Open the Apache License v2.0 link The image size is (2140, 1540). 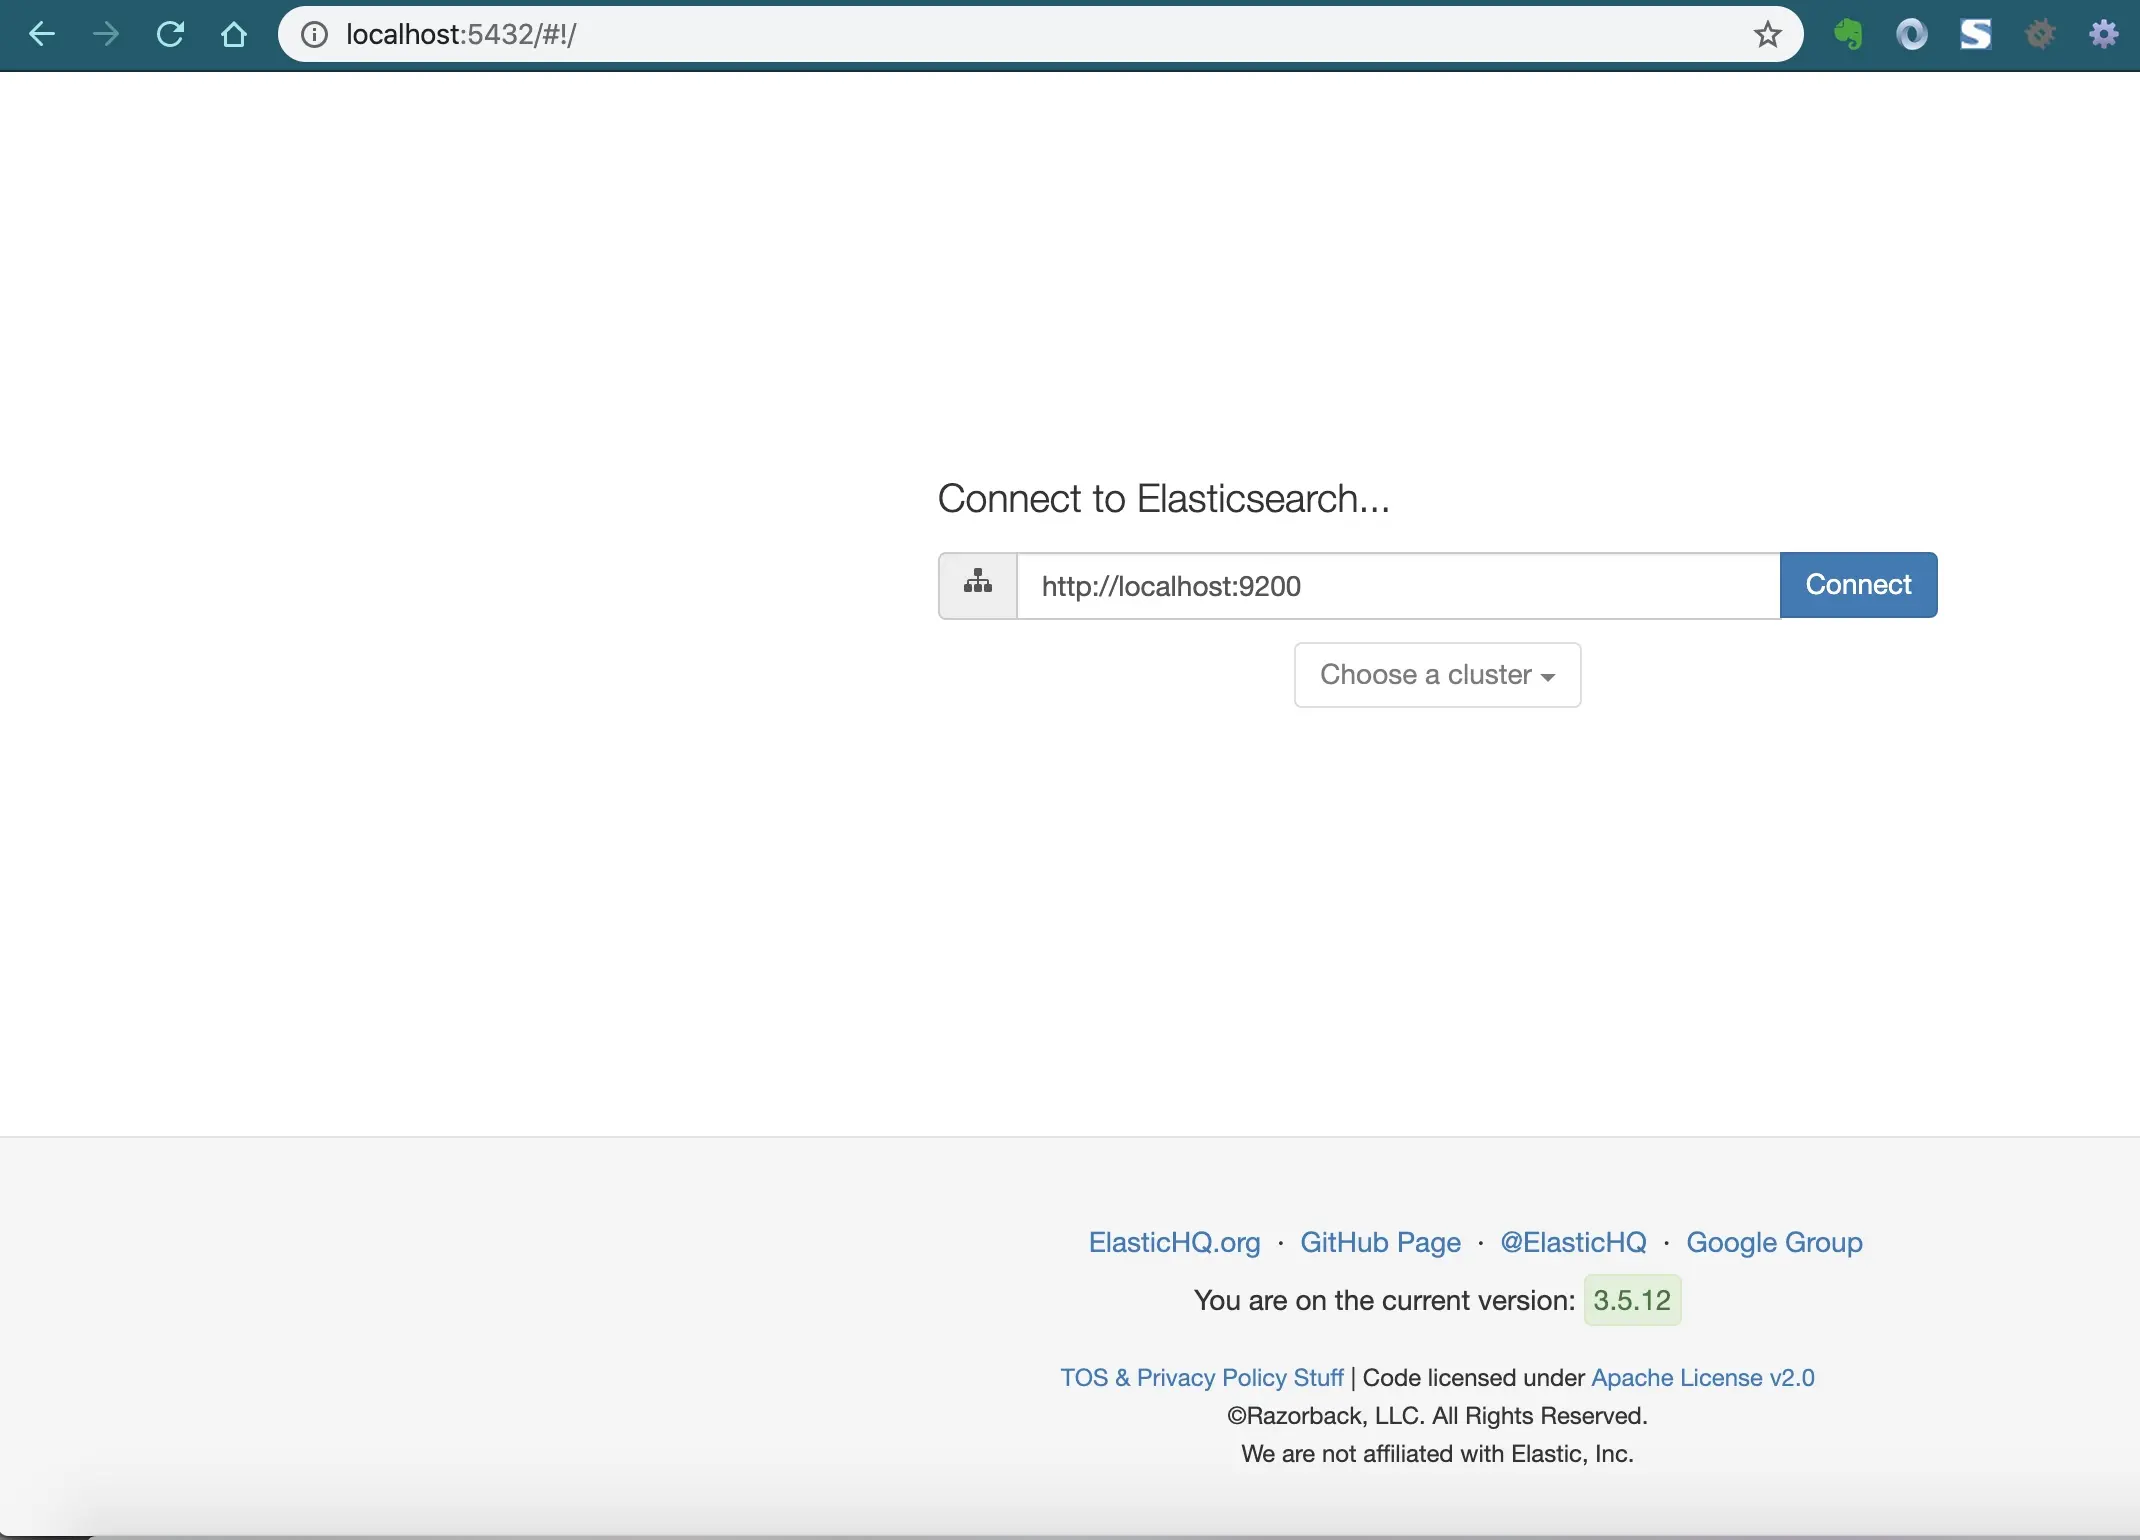[x=1702, y=1377]
